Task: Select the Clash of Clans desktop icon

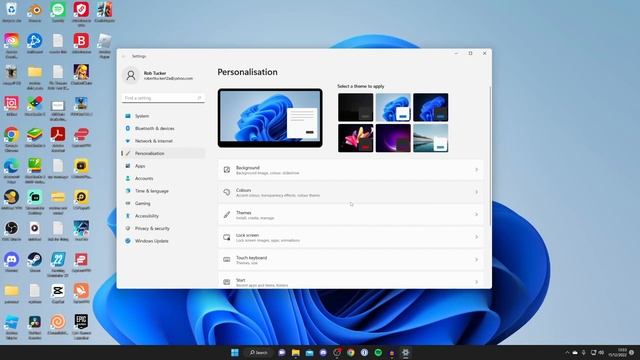Action: click(x=81, y=75)
